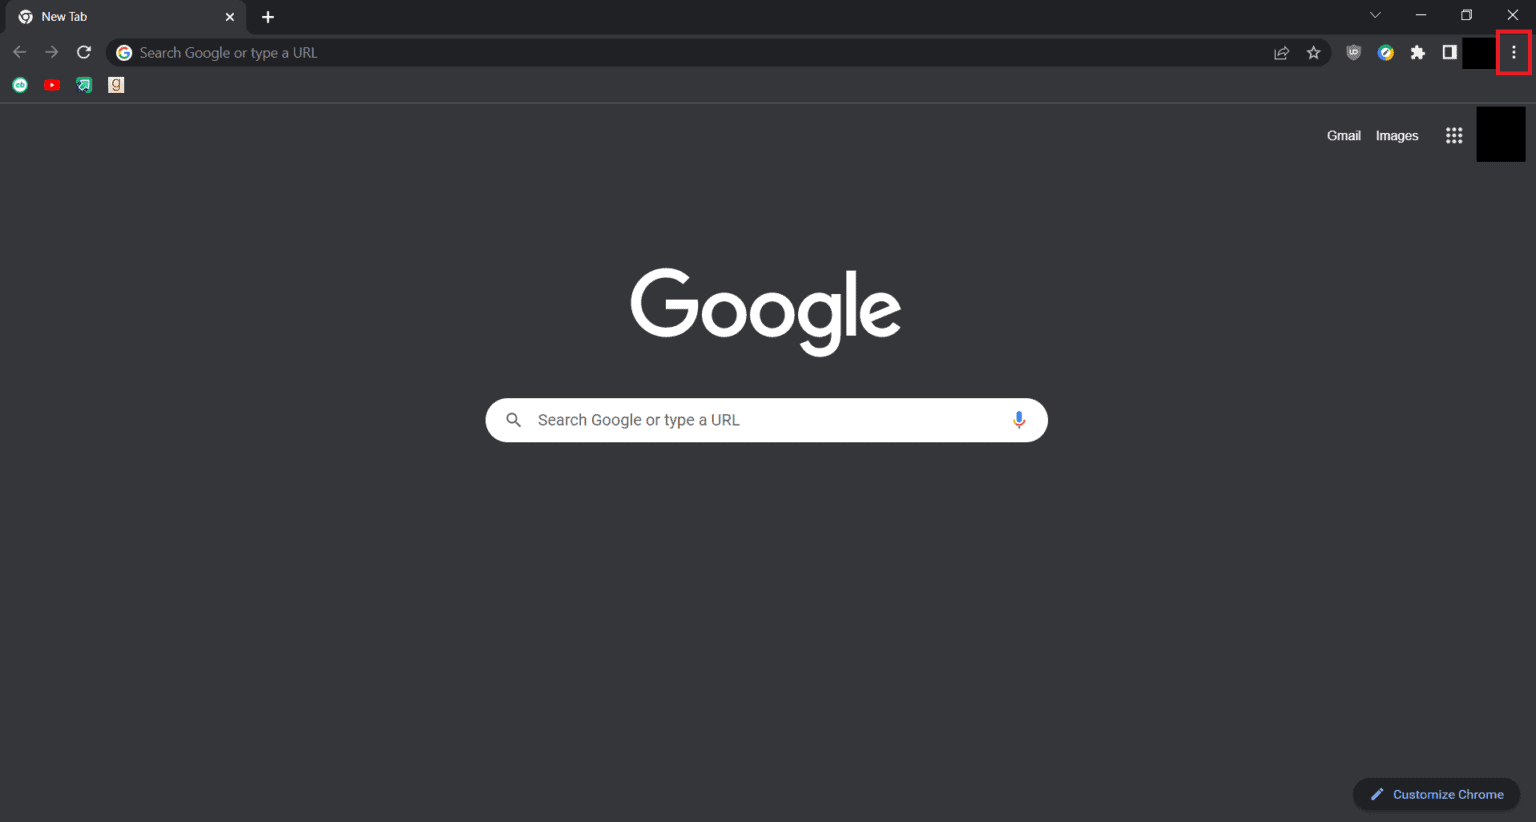Open the Goodreads bookmark icon

116,85
